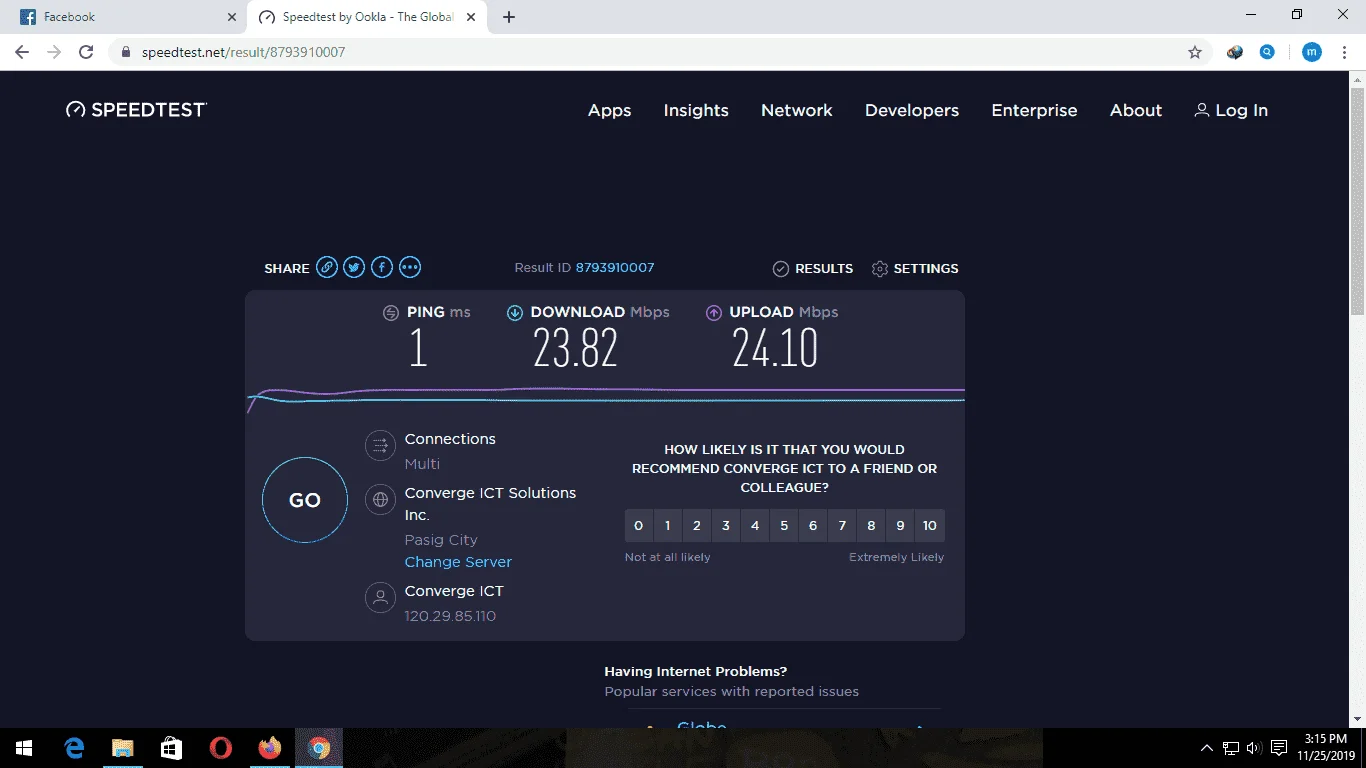Show hidden system tray icons
Screen dimensions: 1366x768
1207,748
